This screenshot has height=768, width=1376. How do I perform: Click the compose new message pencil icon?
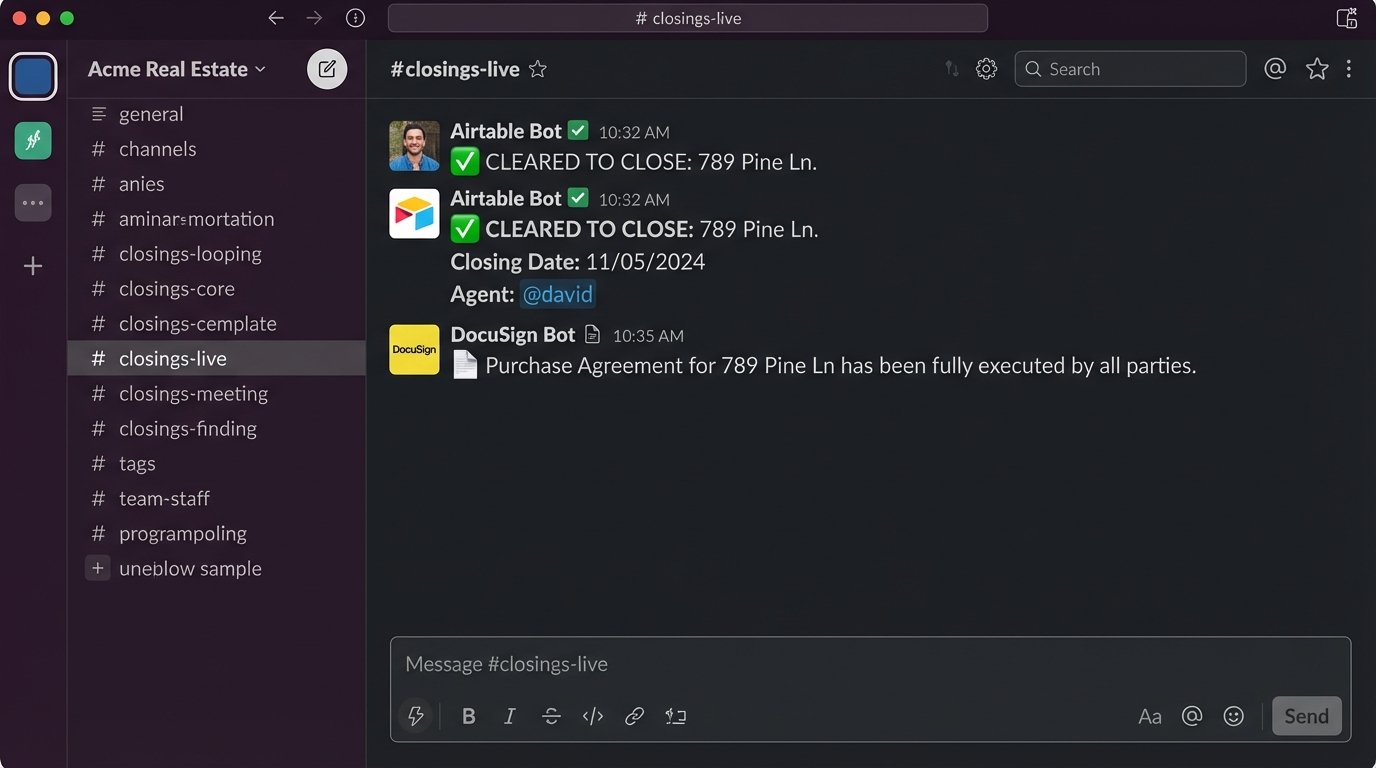326,68
